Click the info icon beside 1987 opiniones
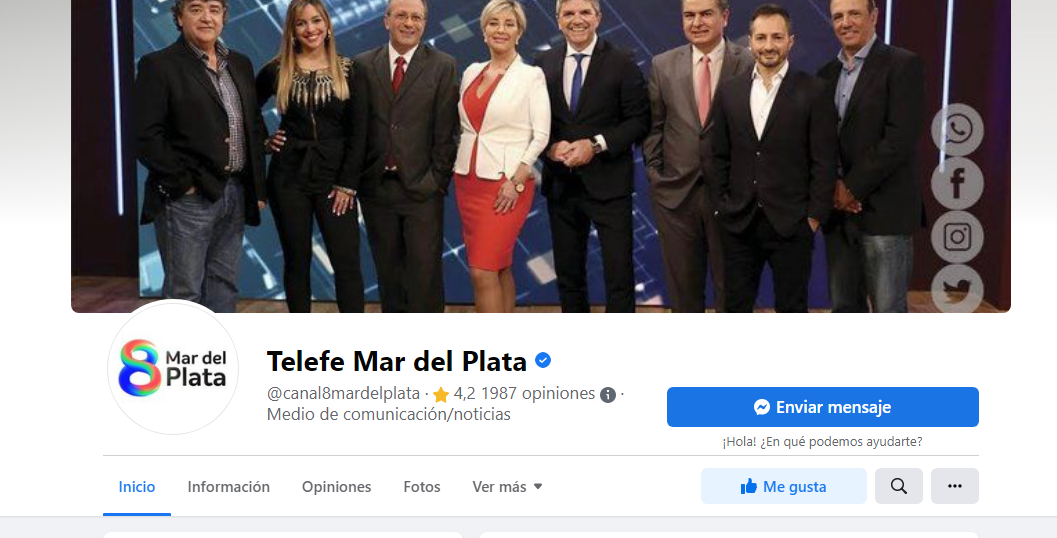1057x538 pixels. coord(608,394)
